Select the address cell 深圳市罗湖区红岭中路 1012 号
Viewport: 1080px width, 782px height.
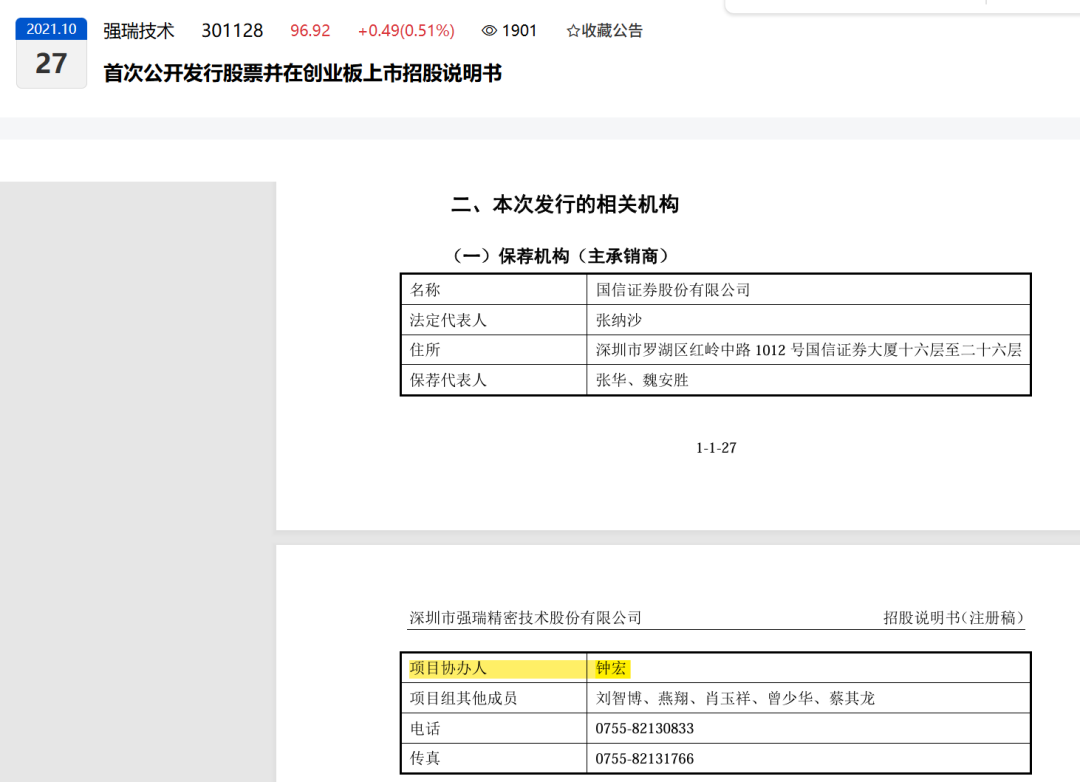809,350
